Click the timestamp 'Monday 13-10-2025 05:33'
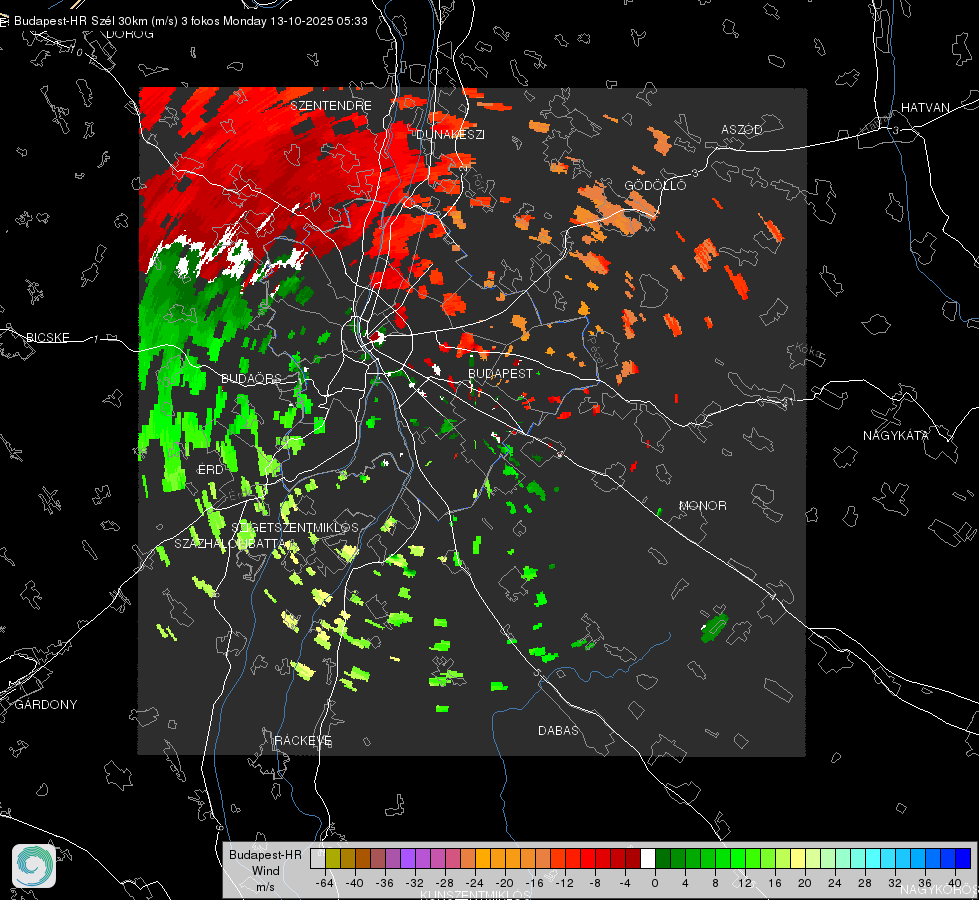979x900 pixels. coord(295,21)
